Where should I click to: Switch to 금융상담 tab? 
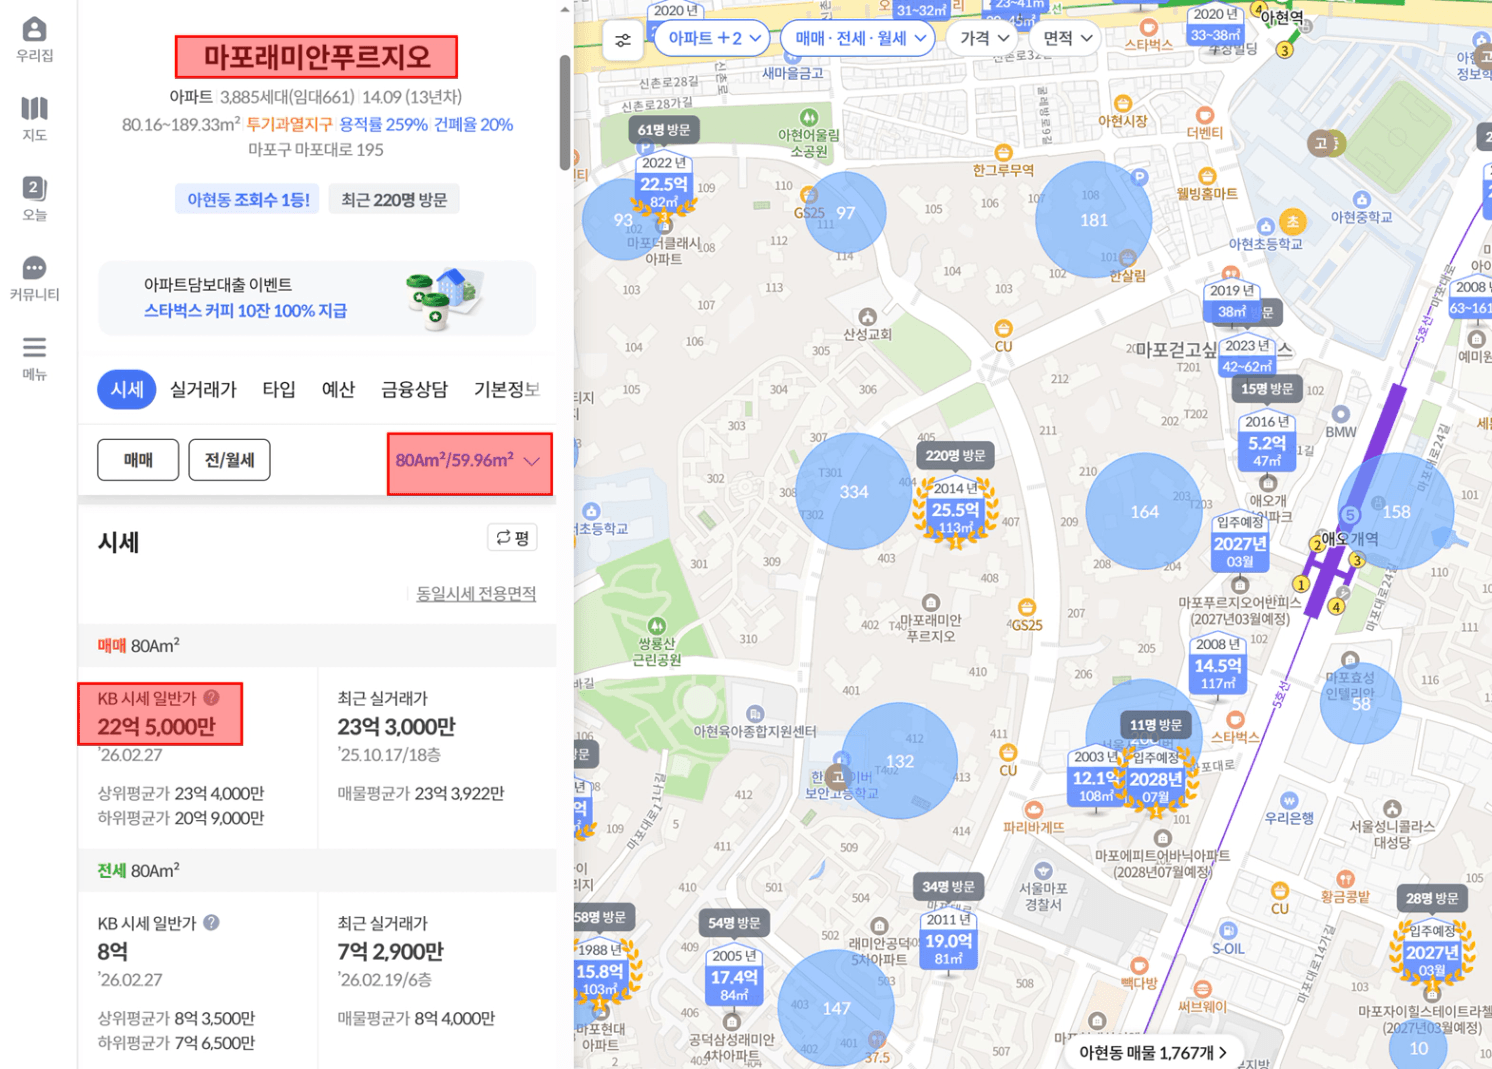coord(414,390)
